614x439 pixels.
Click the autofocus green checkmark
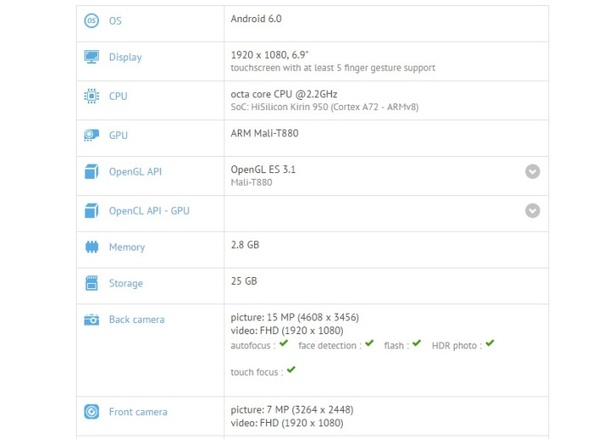(284, 344)
